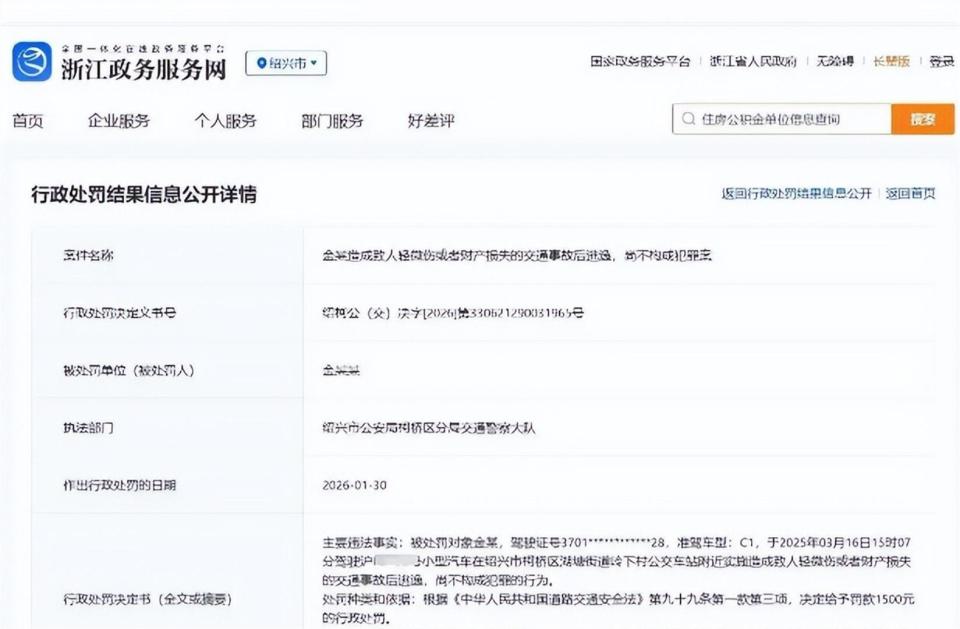Open the 绍兴市 city selector dropdown
The width and height of the screenshot is (960, 629).
pos(286,63)
